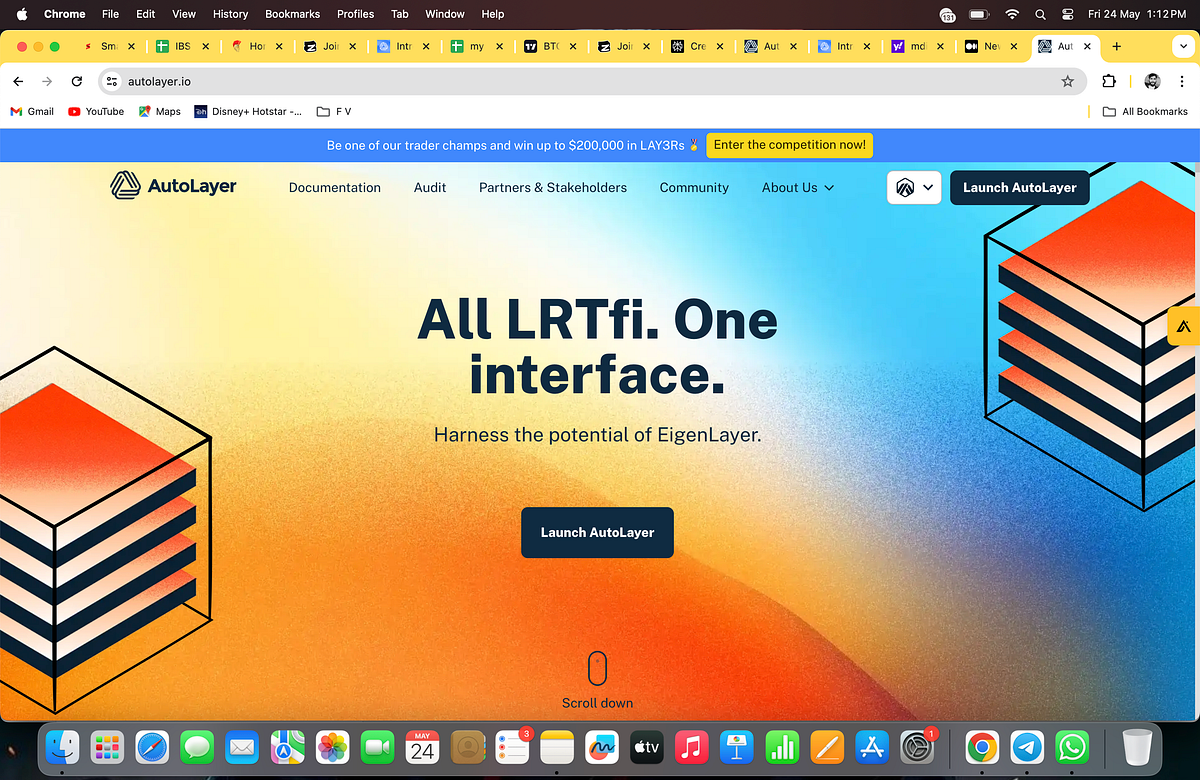Bookmark this page via the star icon
This screenshot has height=780, width=1200.
(x=1068, y=81)
